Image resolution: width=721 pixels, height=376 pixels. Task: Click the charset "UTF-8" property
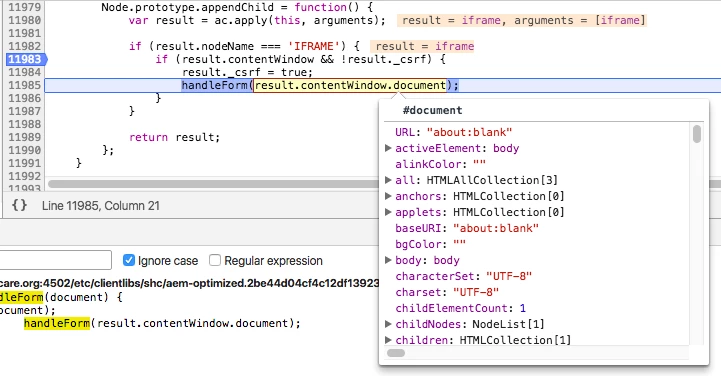(447, 292)
